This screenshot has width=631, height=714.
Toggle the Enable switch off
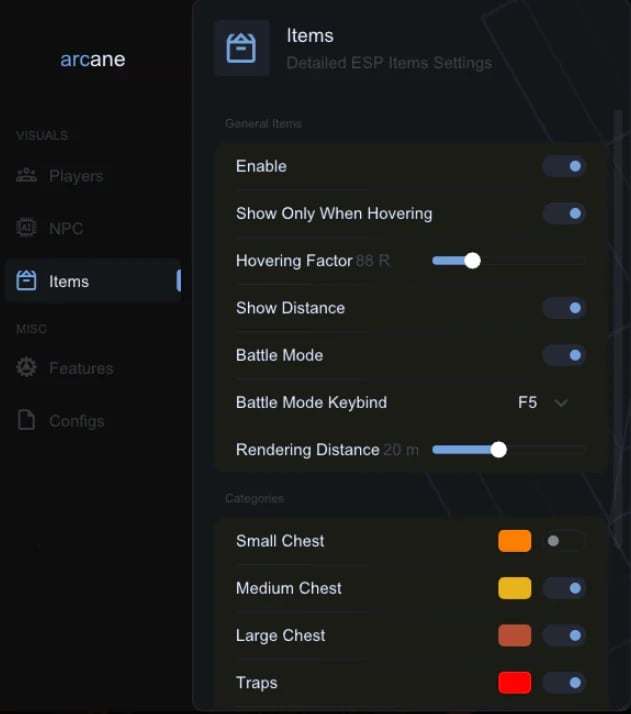point(564,166)
